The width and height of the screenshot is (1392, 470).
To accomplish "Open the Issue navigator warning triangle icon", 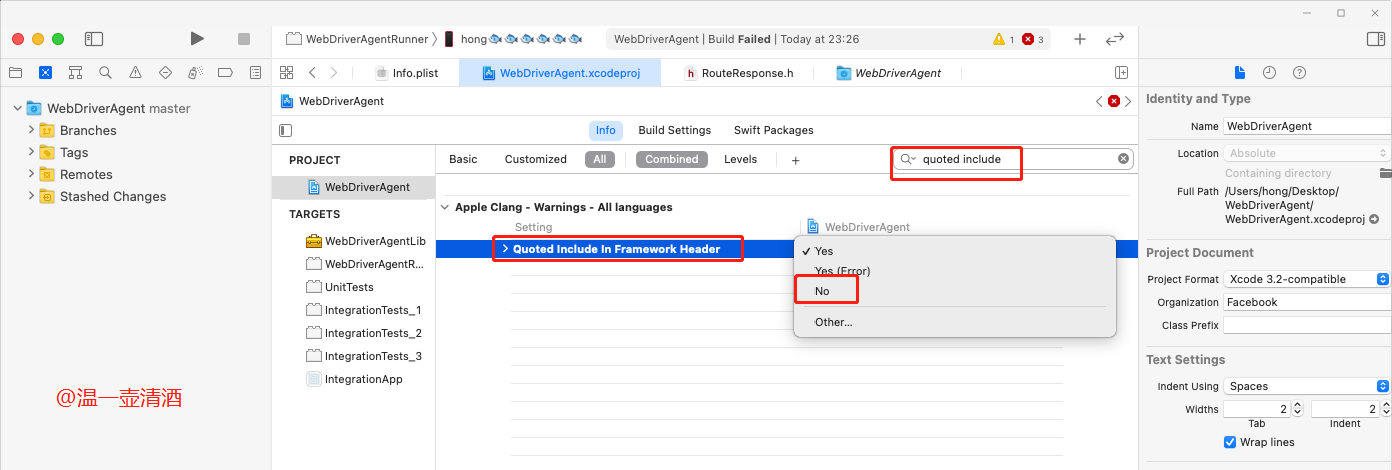I will click(x=135, y=73).
